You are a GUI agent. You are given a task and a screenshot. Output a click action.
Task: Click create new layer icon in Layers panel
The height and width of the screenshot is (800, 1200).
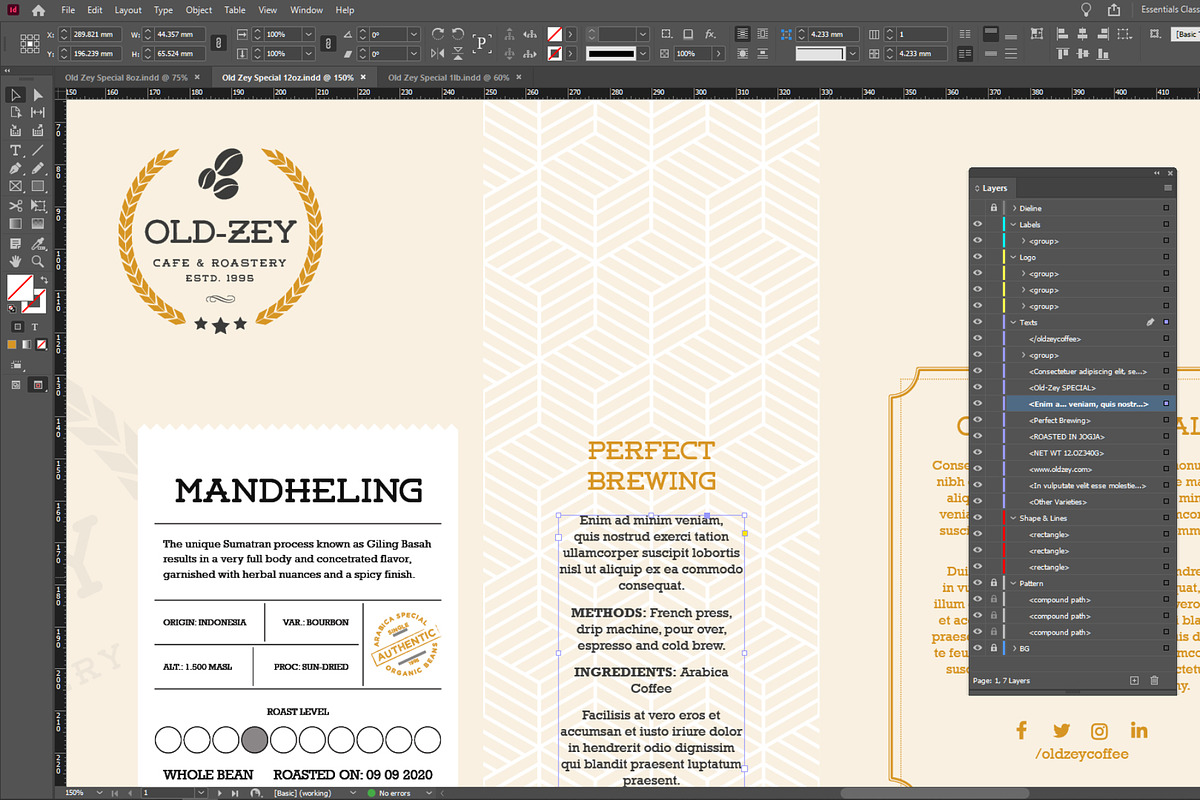1134,681
